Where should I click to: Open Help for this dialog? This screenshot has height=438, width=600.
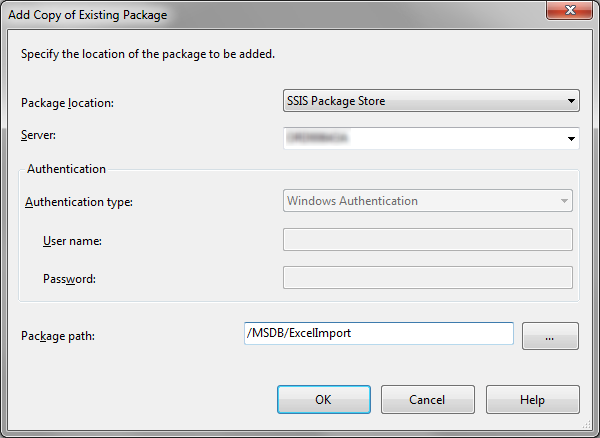click(x=533, y=400)
